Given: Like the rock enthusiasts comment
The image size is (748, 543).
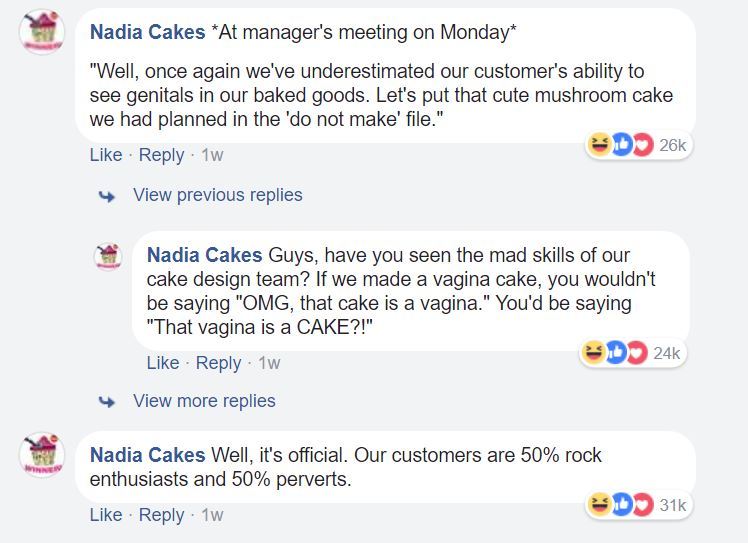Looking at the screenshot, I should tap(106, 515).
